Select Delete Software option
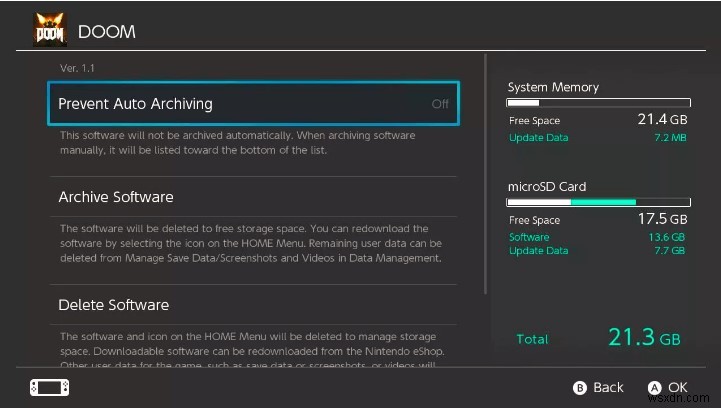Viewport: 721px width, 408px height. click(113, 305)
